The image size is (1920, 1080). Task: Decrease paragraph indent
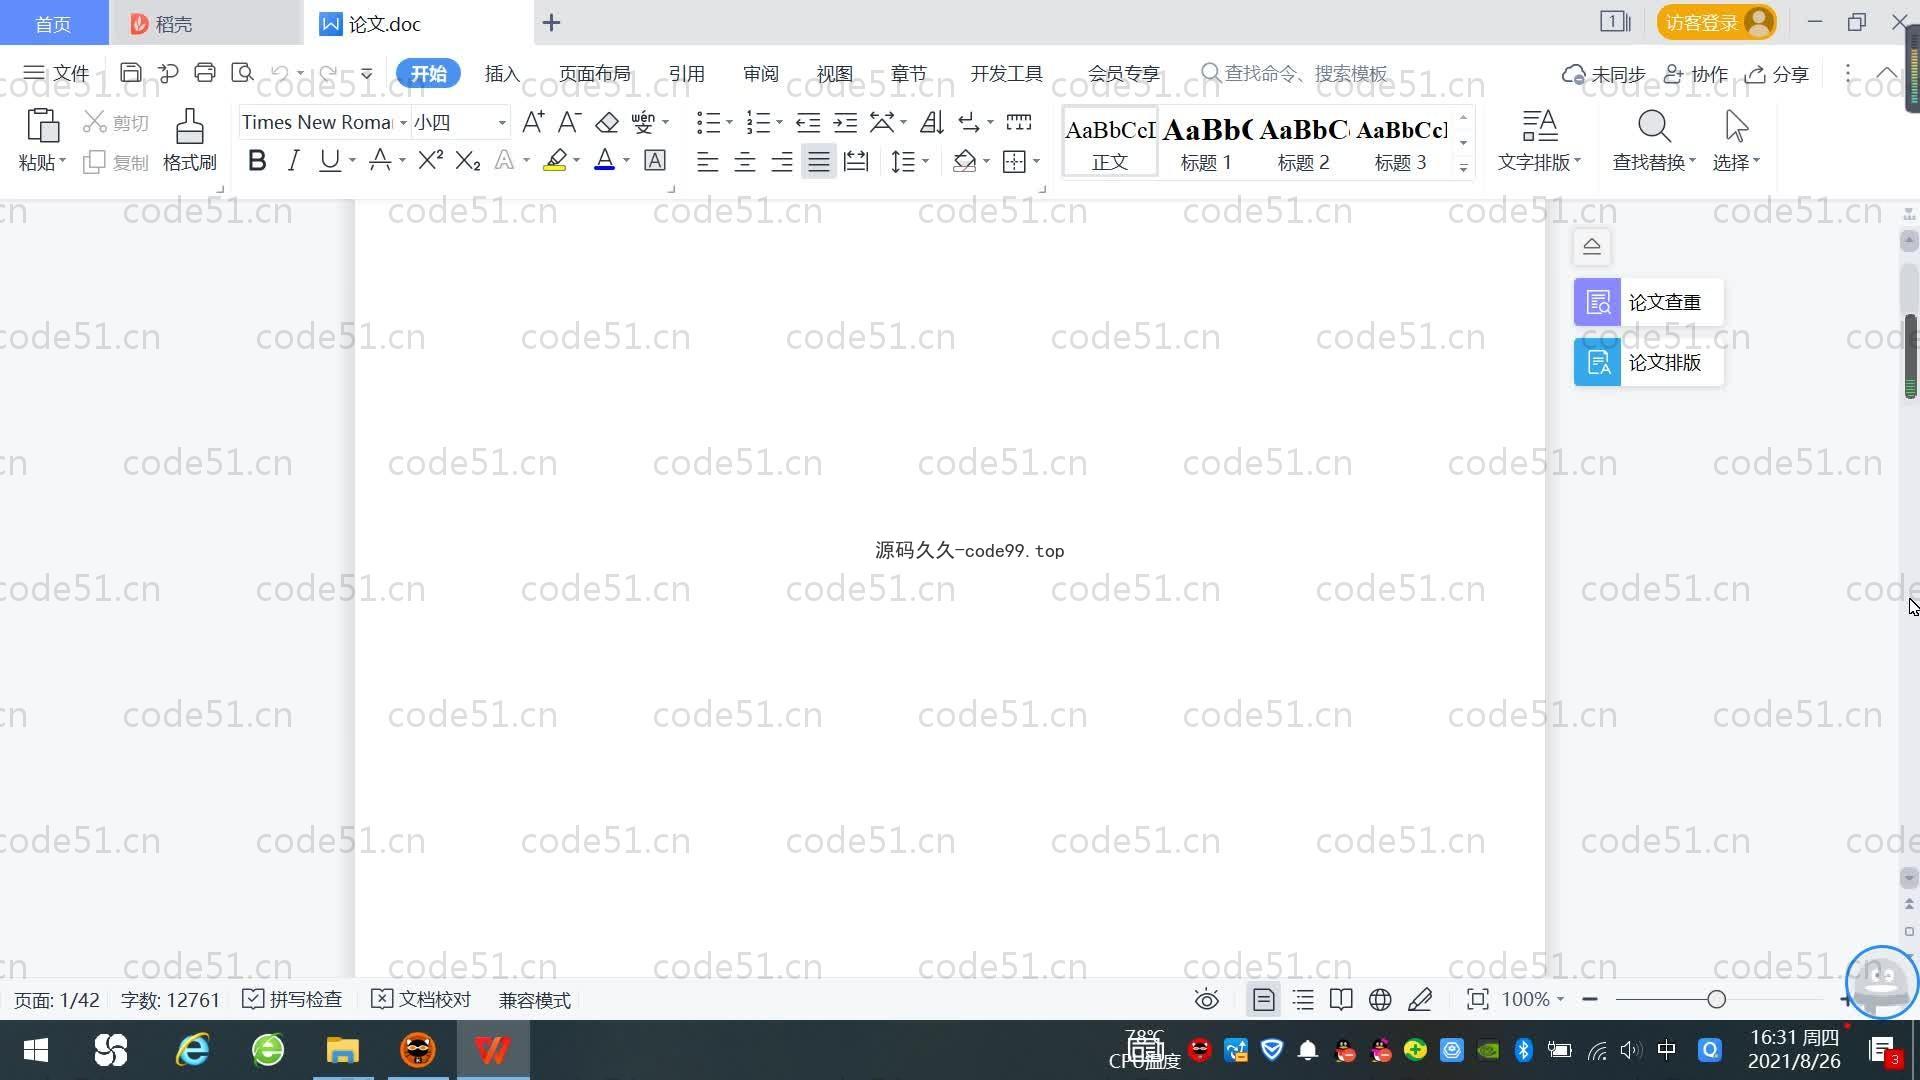[808, 122]
